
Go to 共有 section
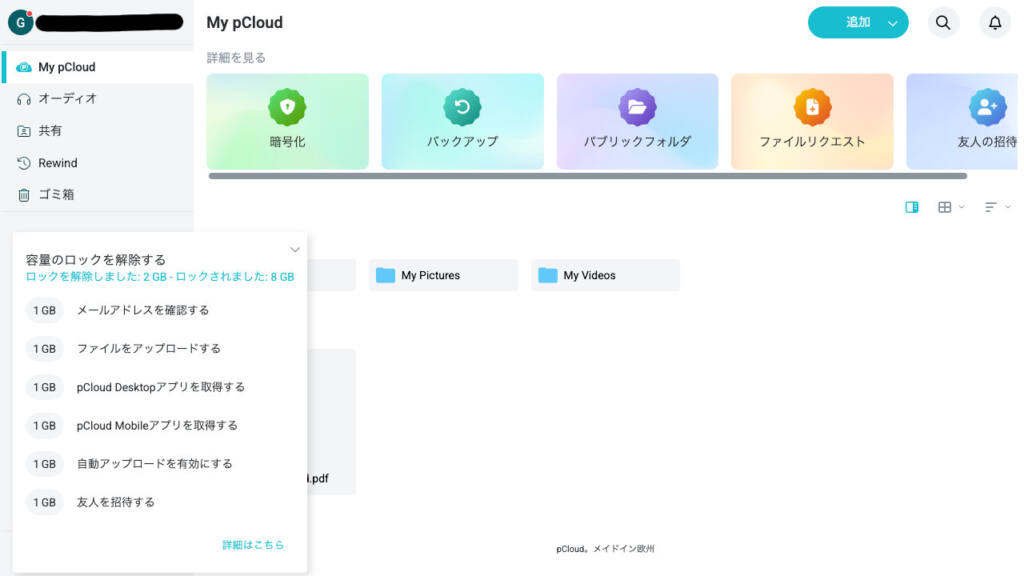point(98,131)
